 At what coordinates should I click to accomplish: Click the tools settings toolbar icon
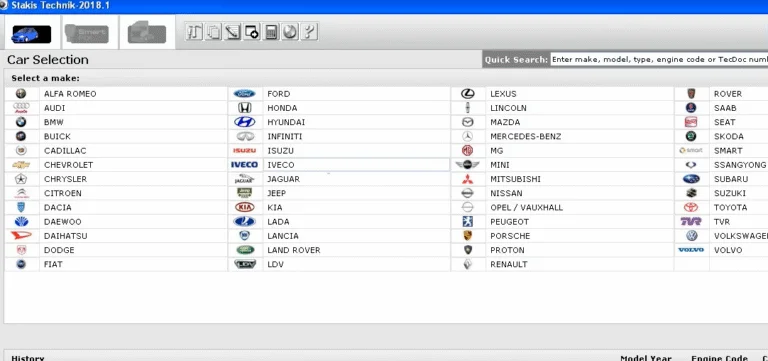[x=194, y=32]
